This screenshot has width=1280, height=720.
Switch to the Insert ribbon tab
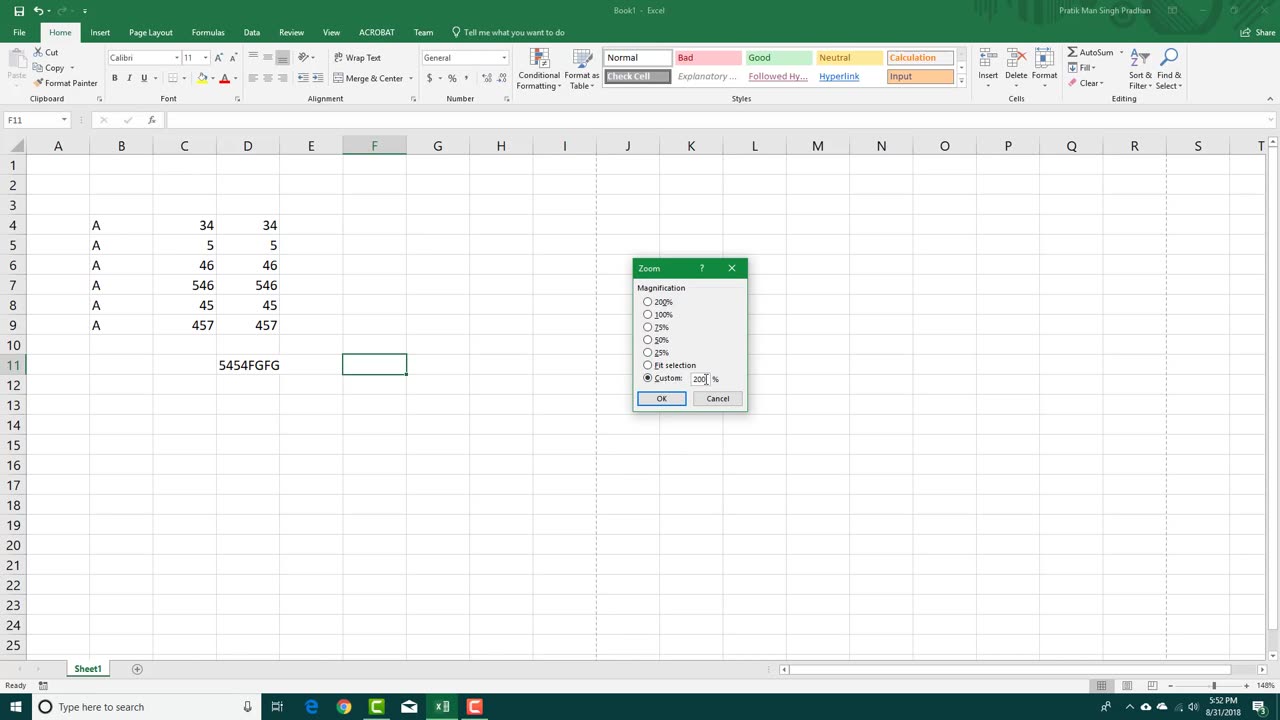(100, 32)
